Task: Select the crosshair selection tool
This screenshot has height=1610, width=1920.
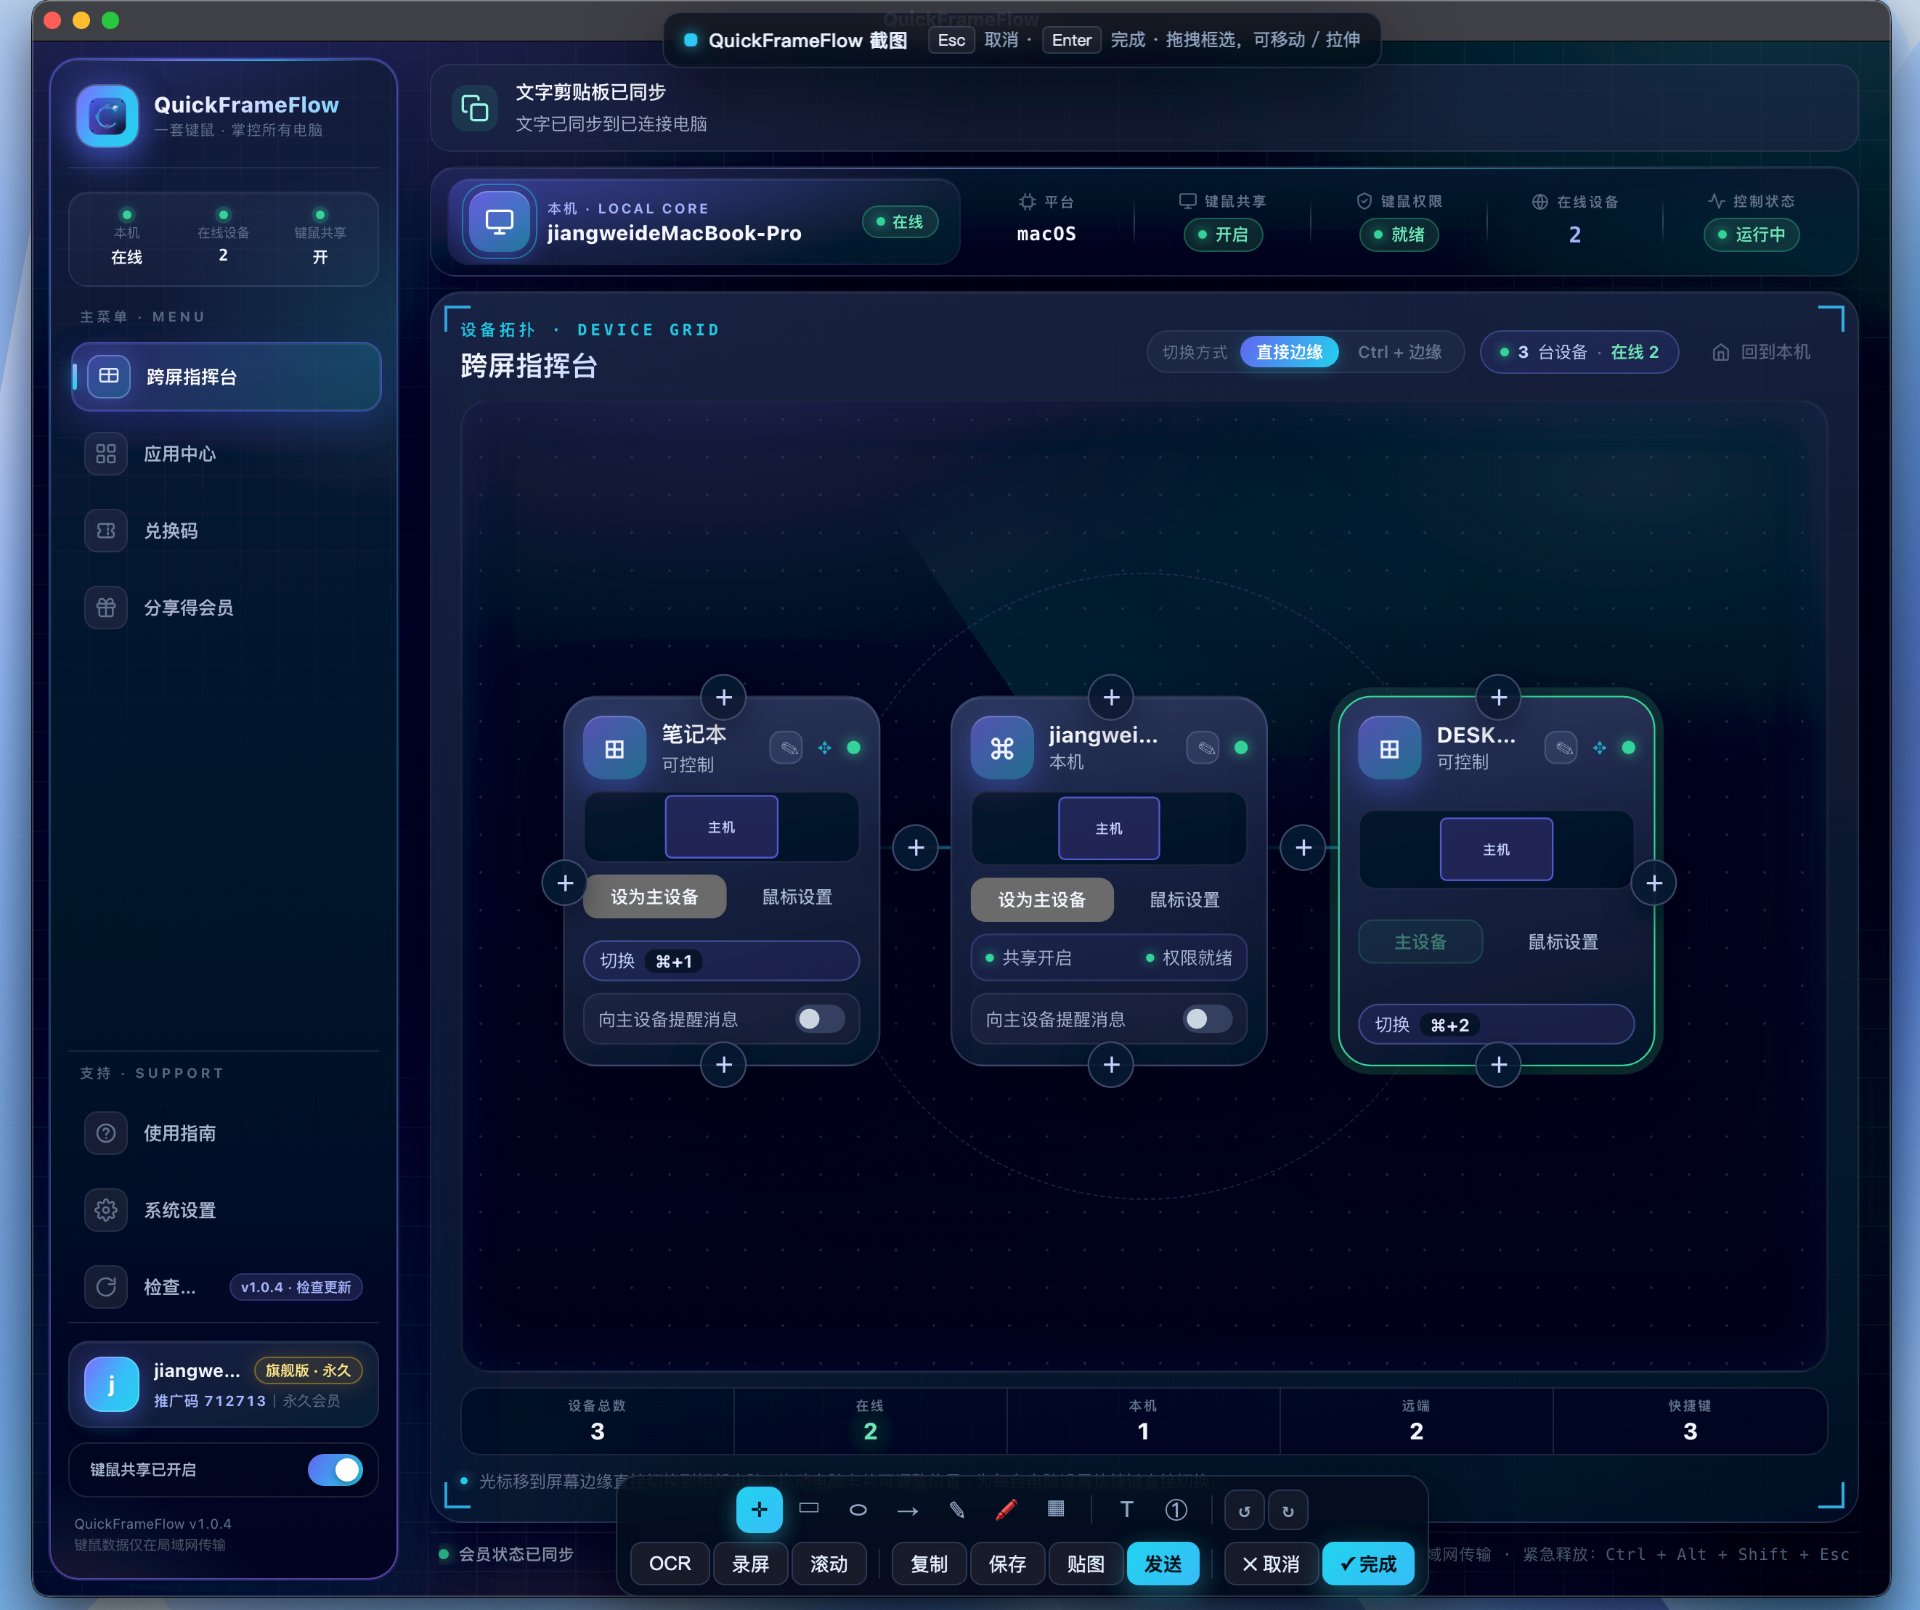Action: click(x=759, y=1510)
